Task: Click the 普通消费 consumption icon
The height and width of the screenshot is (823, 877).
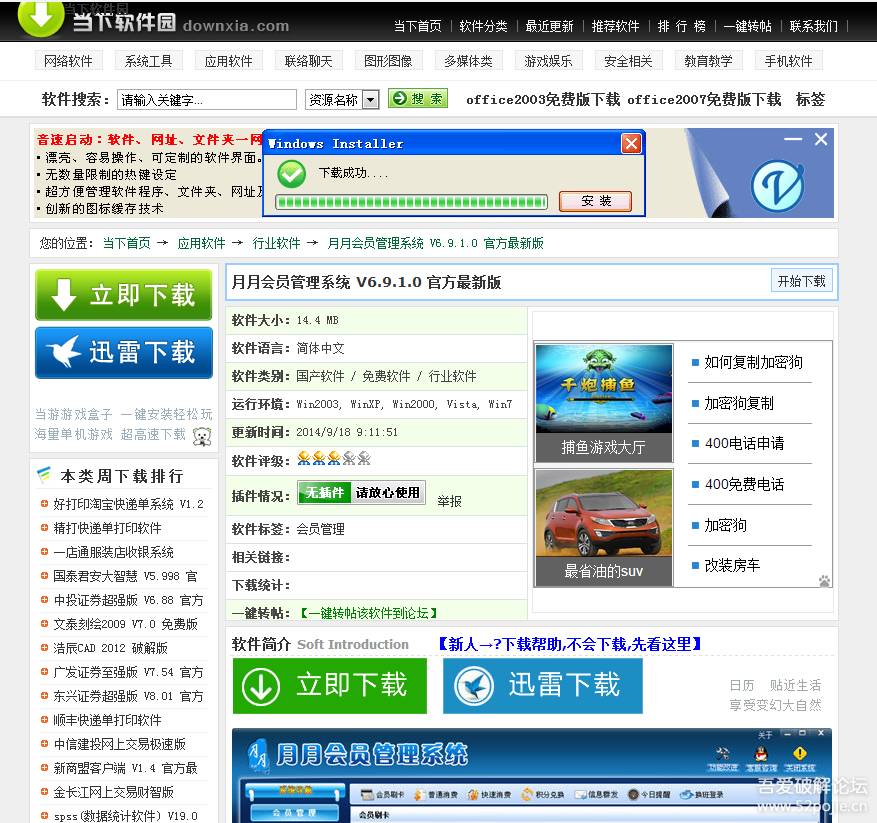Action: (417, 792)
